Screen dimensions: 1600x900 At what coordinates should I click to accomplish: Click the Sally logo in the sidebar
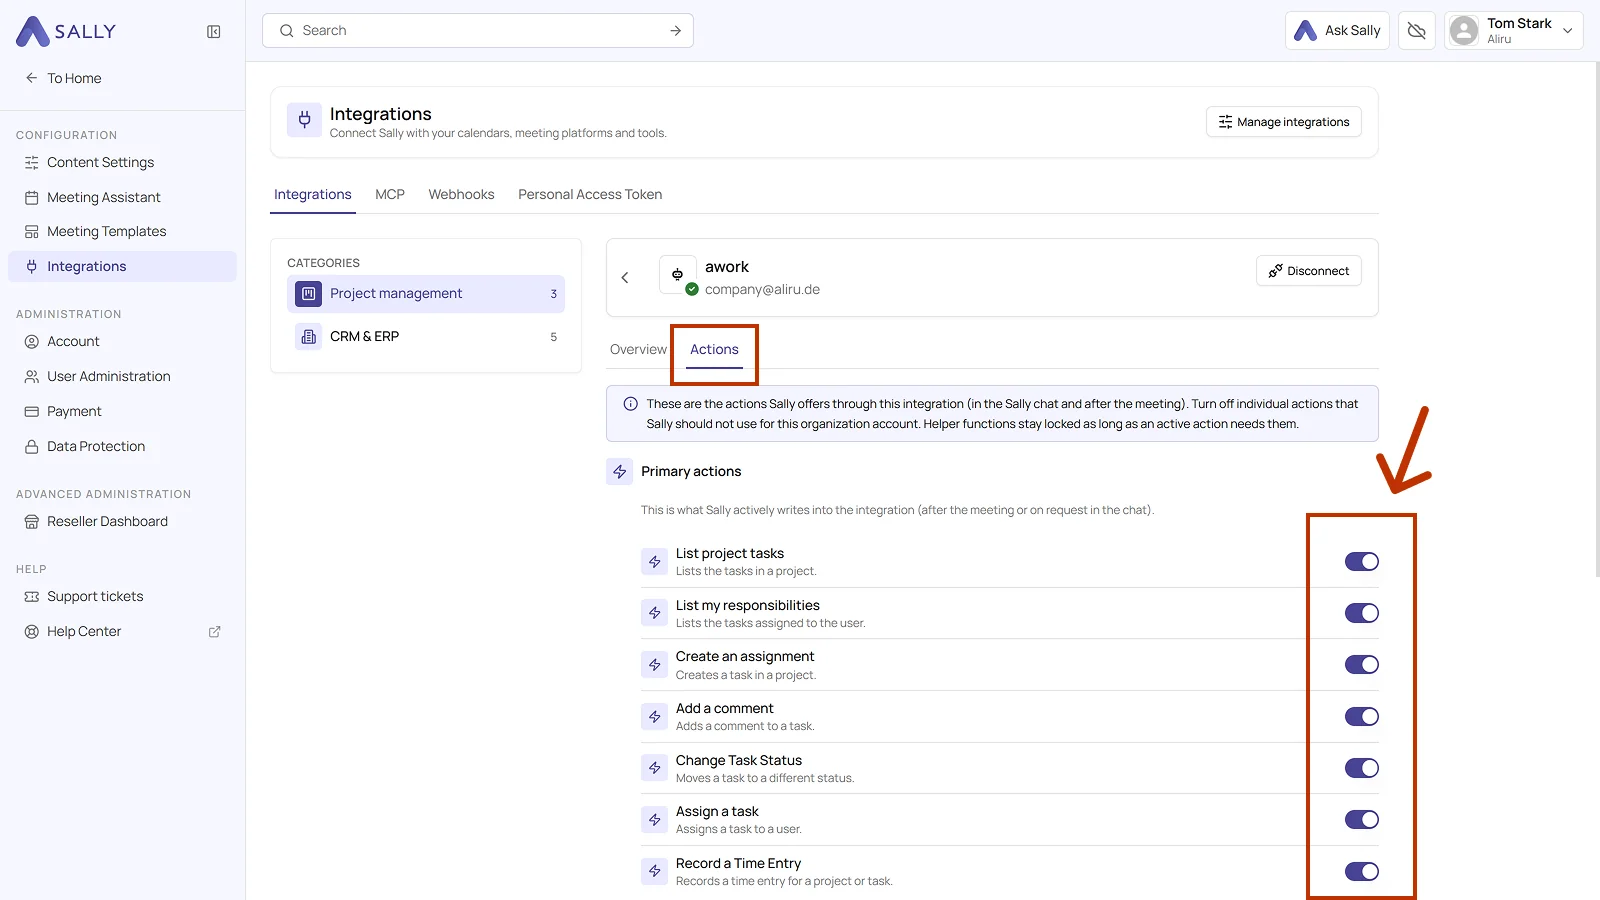66,31
